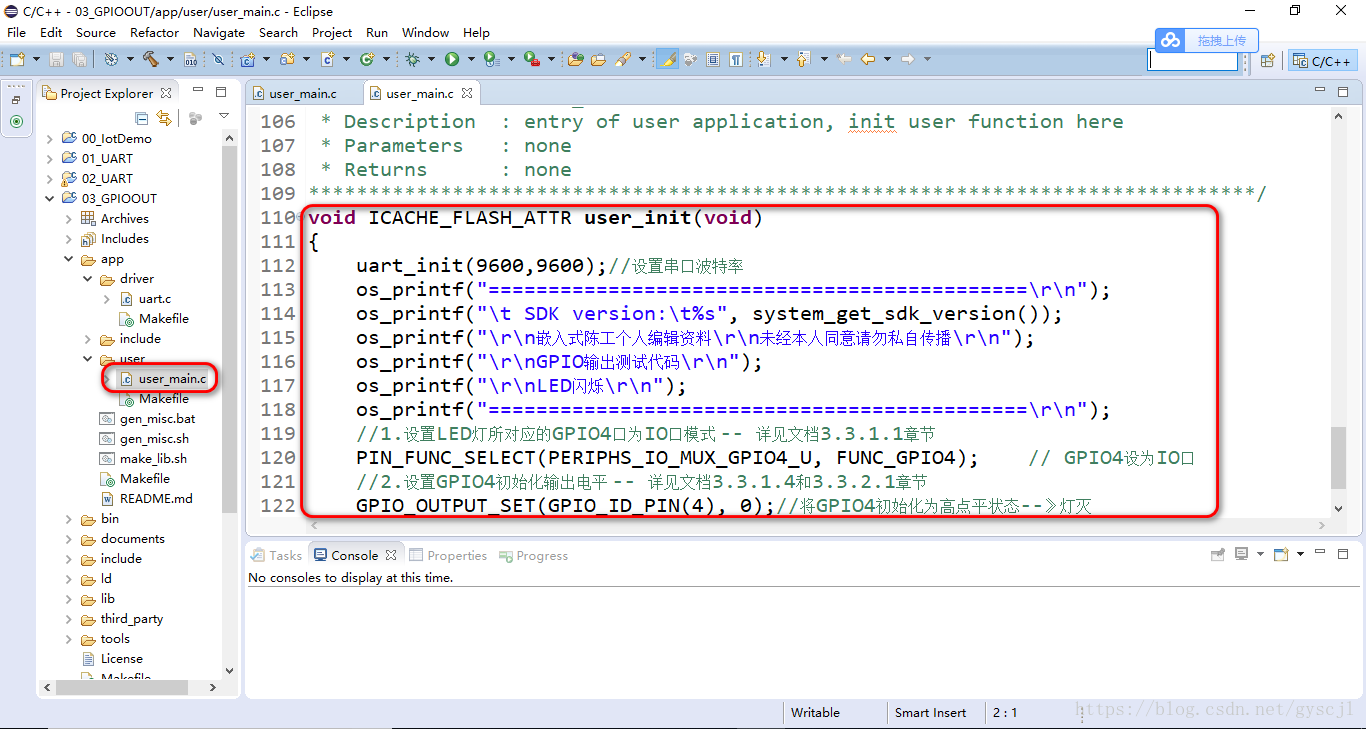
Task: Click the Profile run icon
Action: tap(491, 59)
